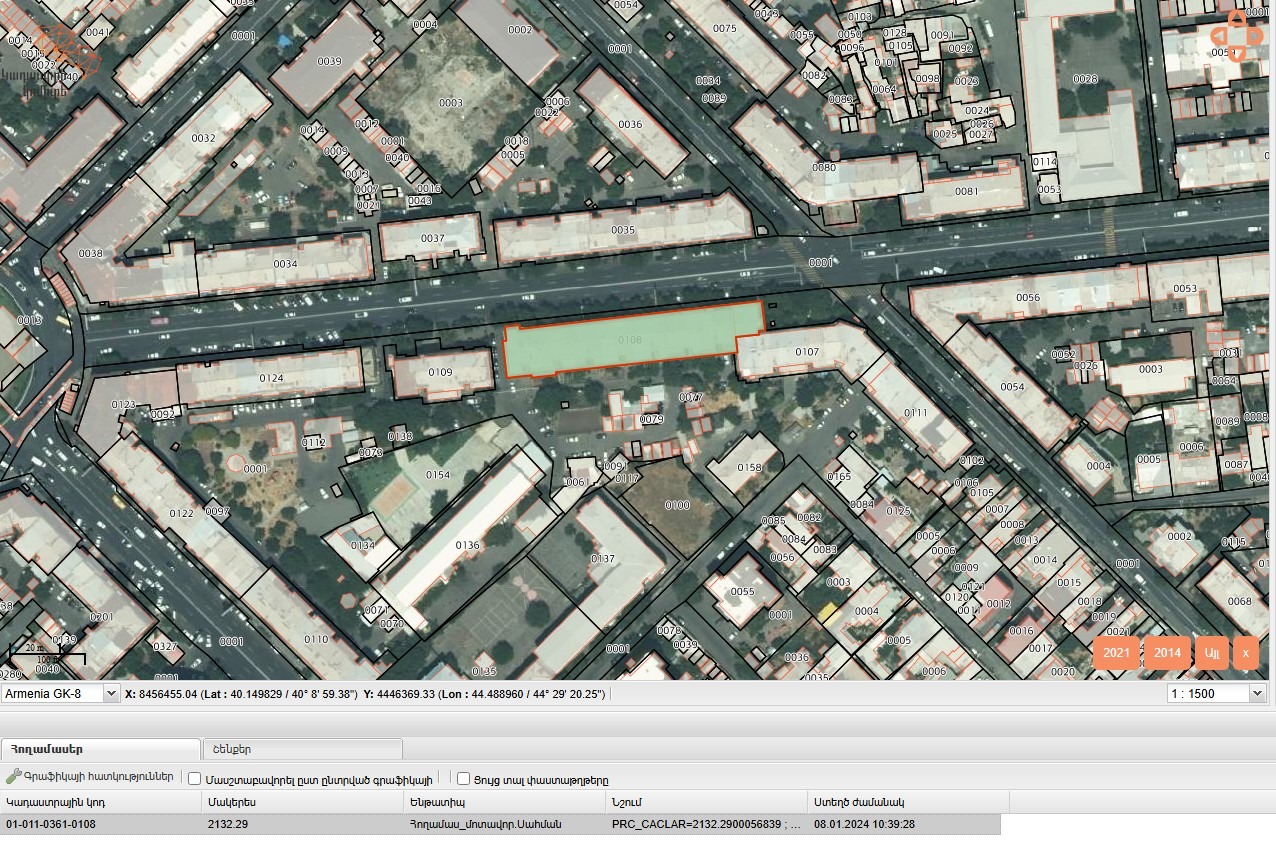Pan the map left with the arrow
Viewport: 1276px width, 841px height.
click(x=1218, y=37)
